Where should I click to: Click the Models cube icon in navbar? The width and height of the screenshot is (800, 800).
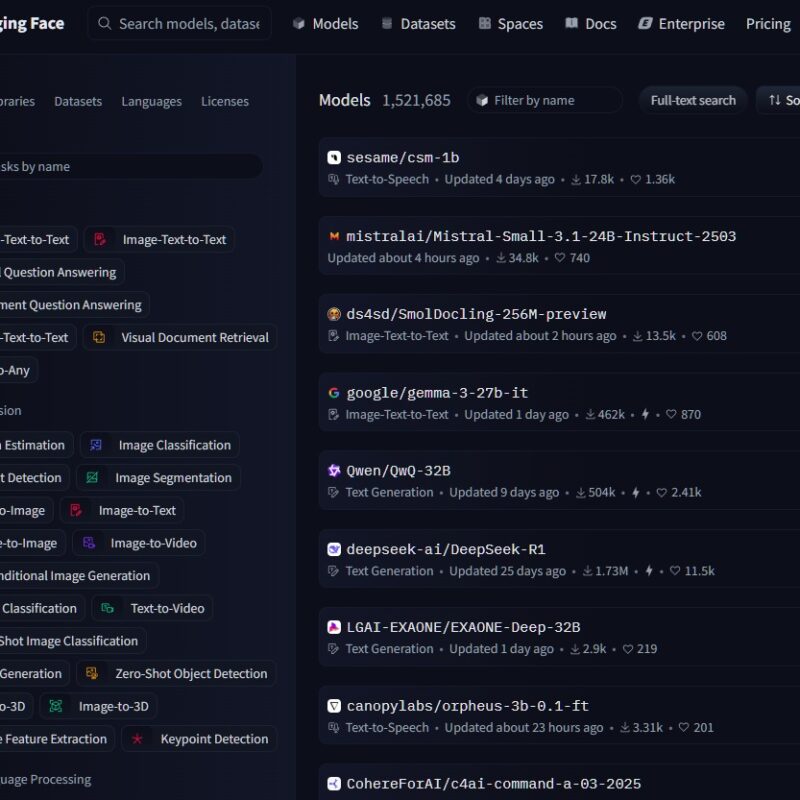pyautogui.click(x=298, y=23)
